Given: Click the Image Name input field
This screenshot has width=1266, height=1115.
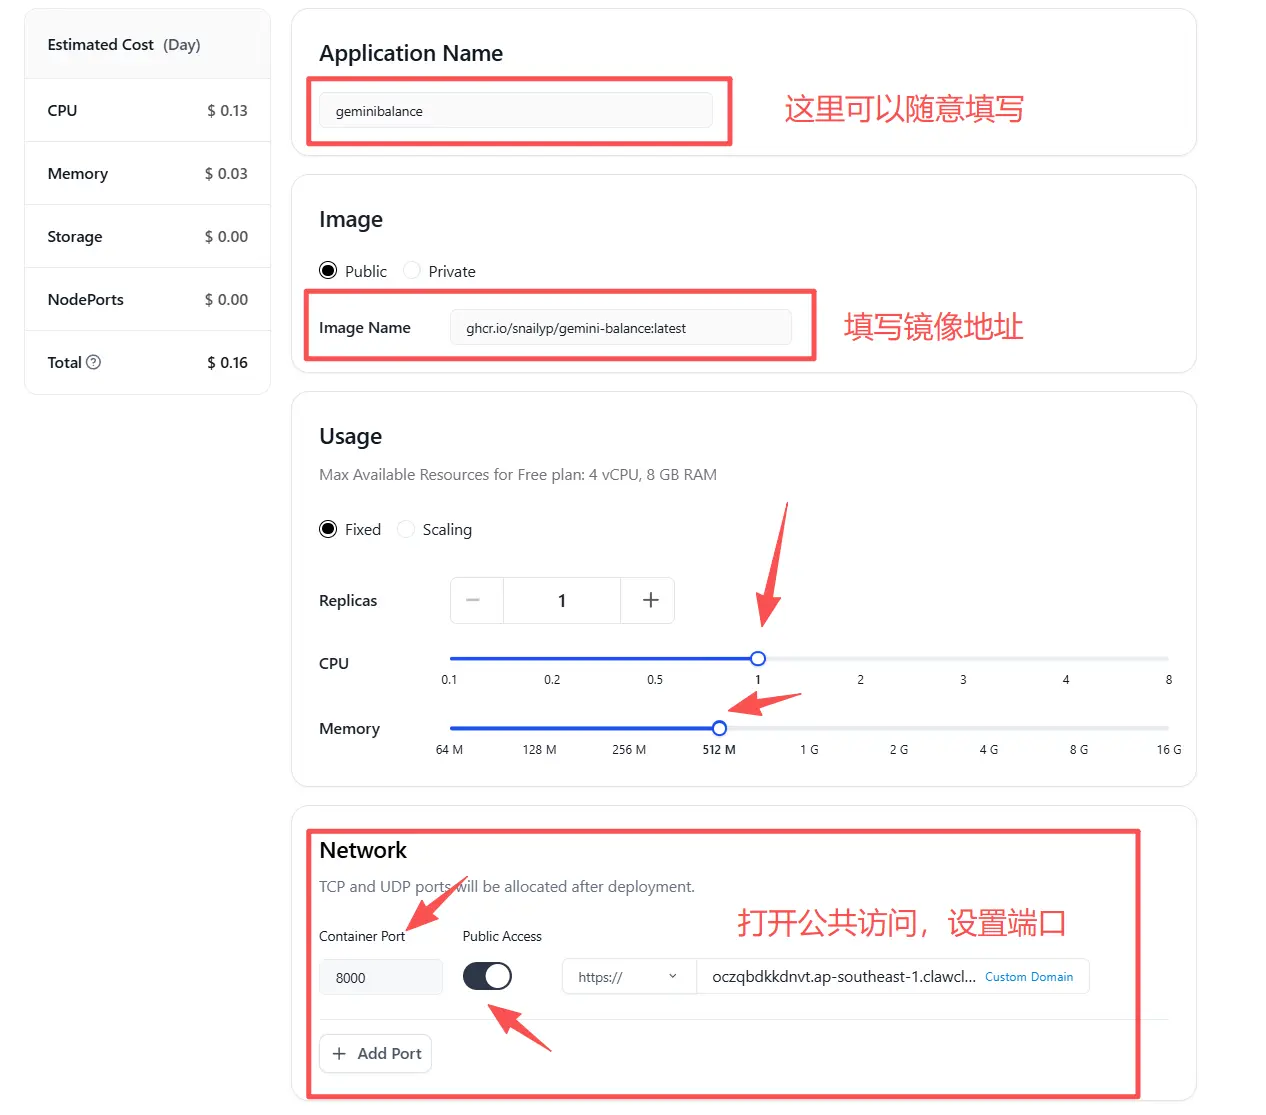Looking at the screenshot, I should [620, 328].
